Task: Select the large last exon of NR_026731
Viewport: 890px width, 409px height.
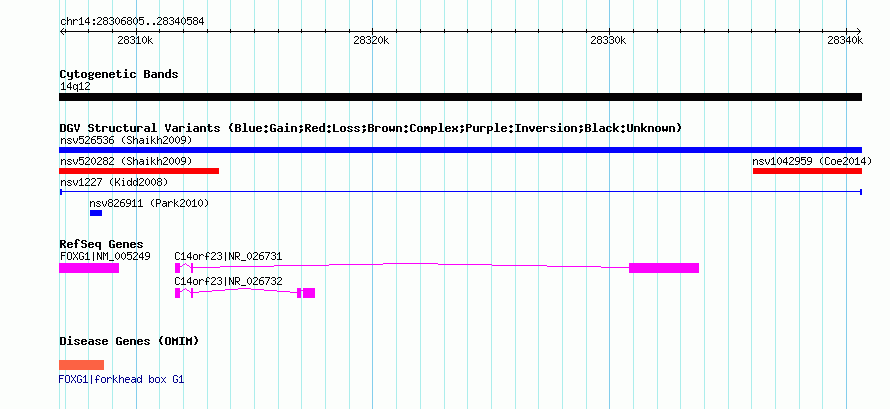Action: coord(664,268)
